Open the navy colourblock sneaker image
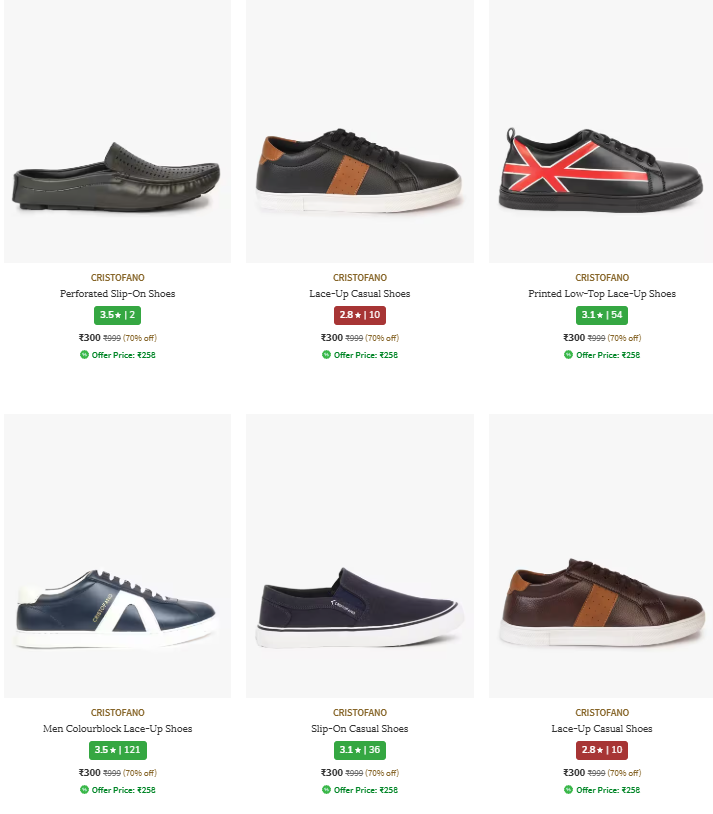 pos(117,555)
